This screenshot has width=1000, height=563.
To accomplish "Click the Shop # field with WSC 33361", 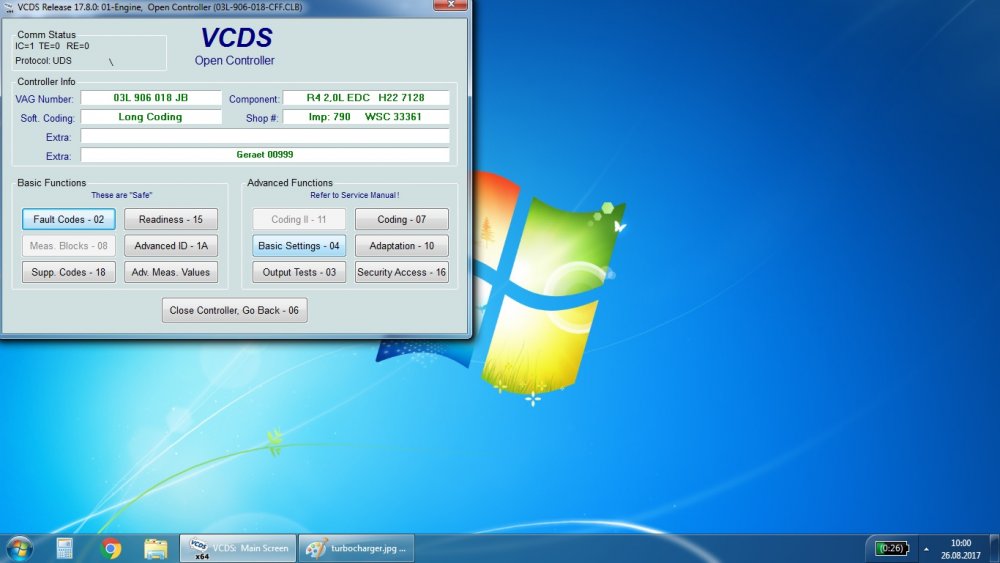I will click(366, 117).
